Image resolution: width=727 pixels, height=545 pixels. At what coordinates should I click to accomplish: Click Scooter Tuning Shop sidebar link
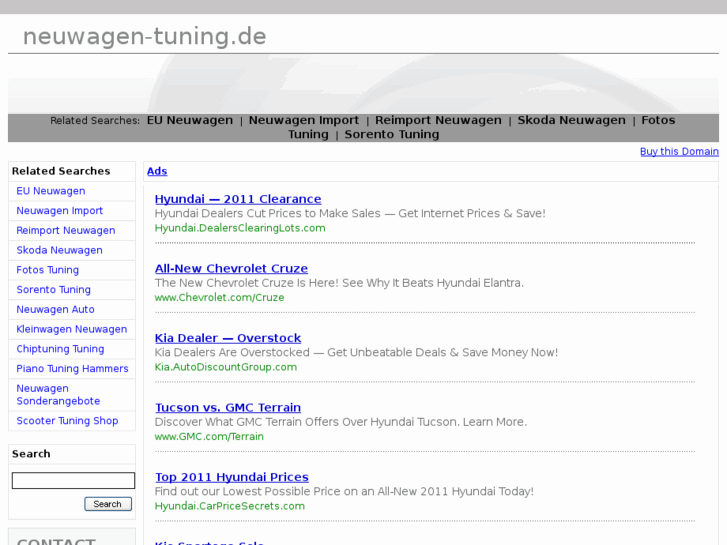coord(67,421)
